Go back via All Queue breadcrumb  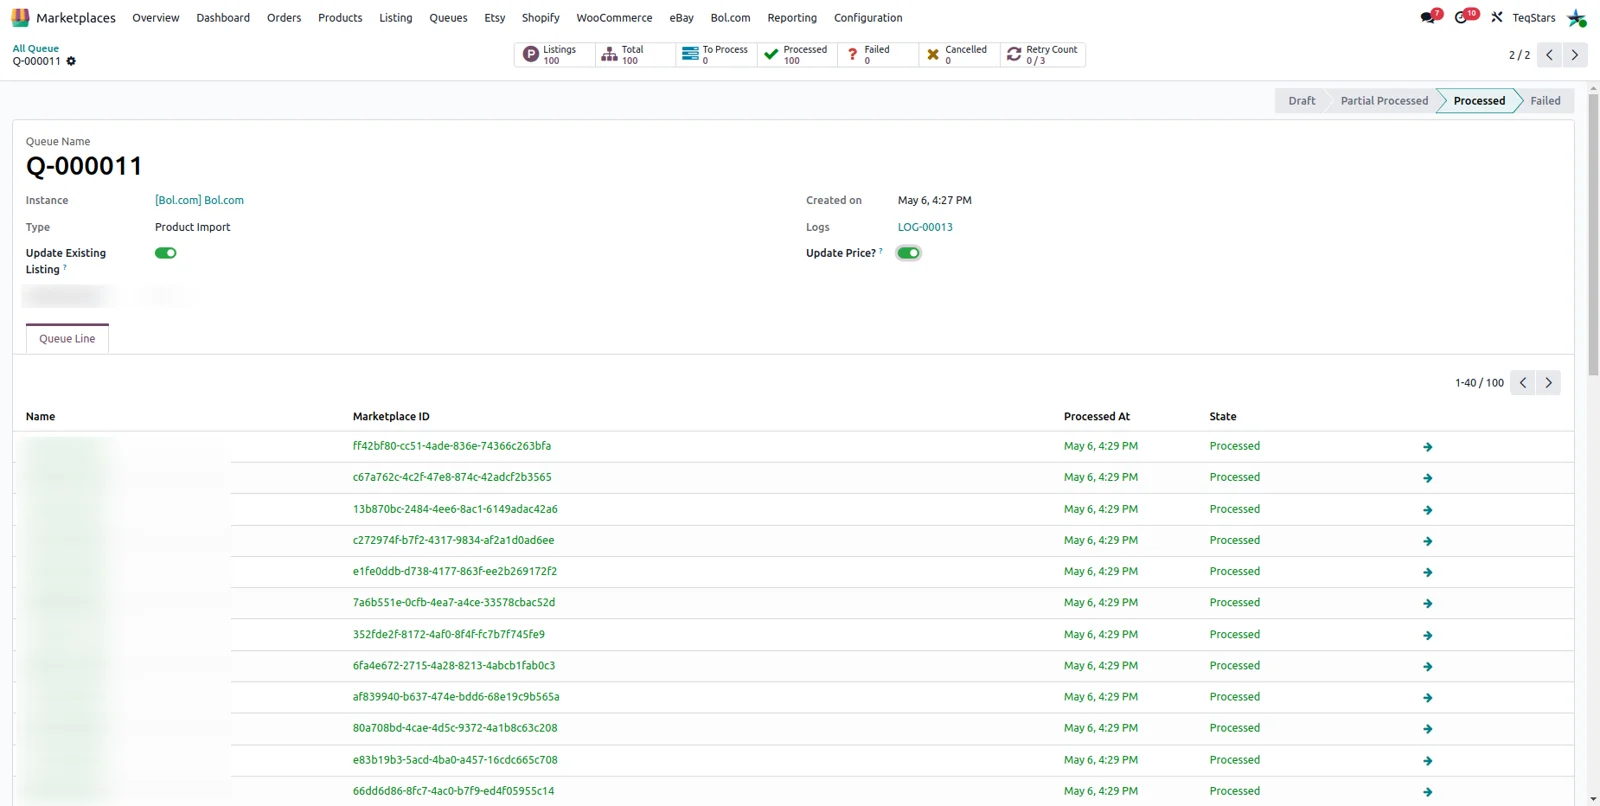pyautogui.click(x=35, y=48)
